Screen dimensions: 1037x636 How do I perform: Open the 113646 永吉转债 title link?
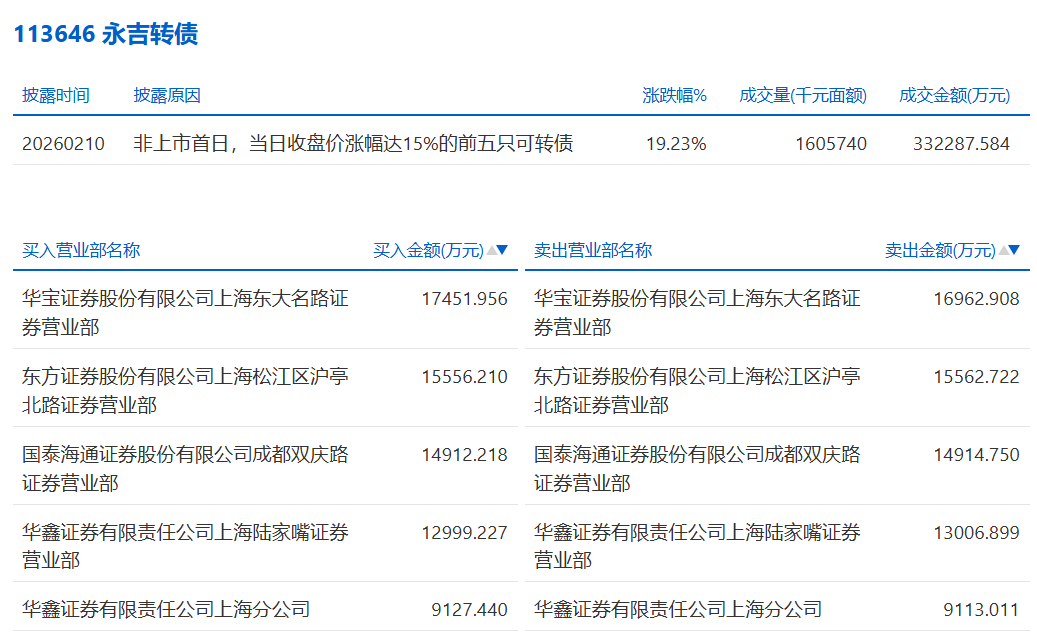pos(105,34)
